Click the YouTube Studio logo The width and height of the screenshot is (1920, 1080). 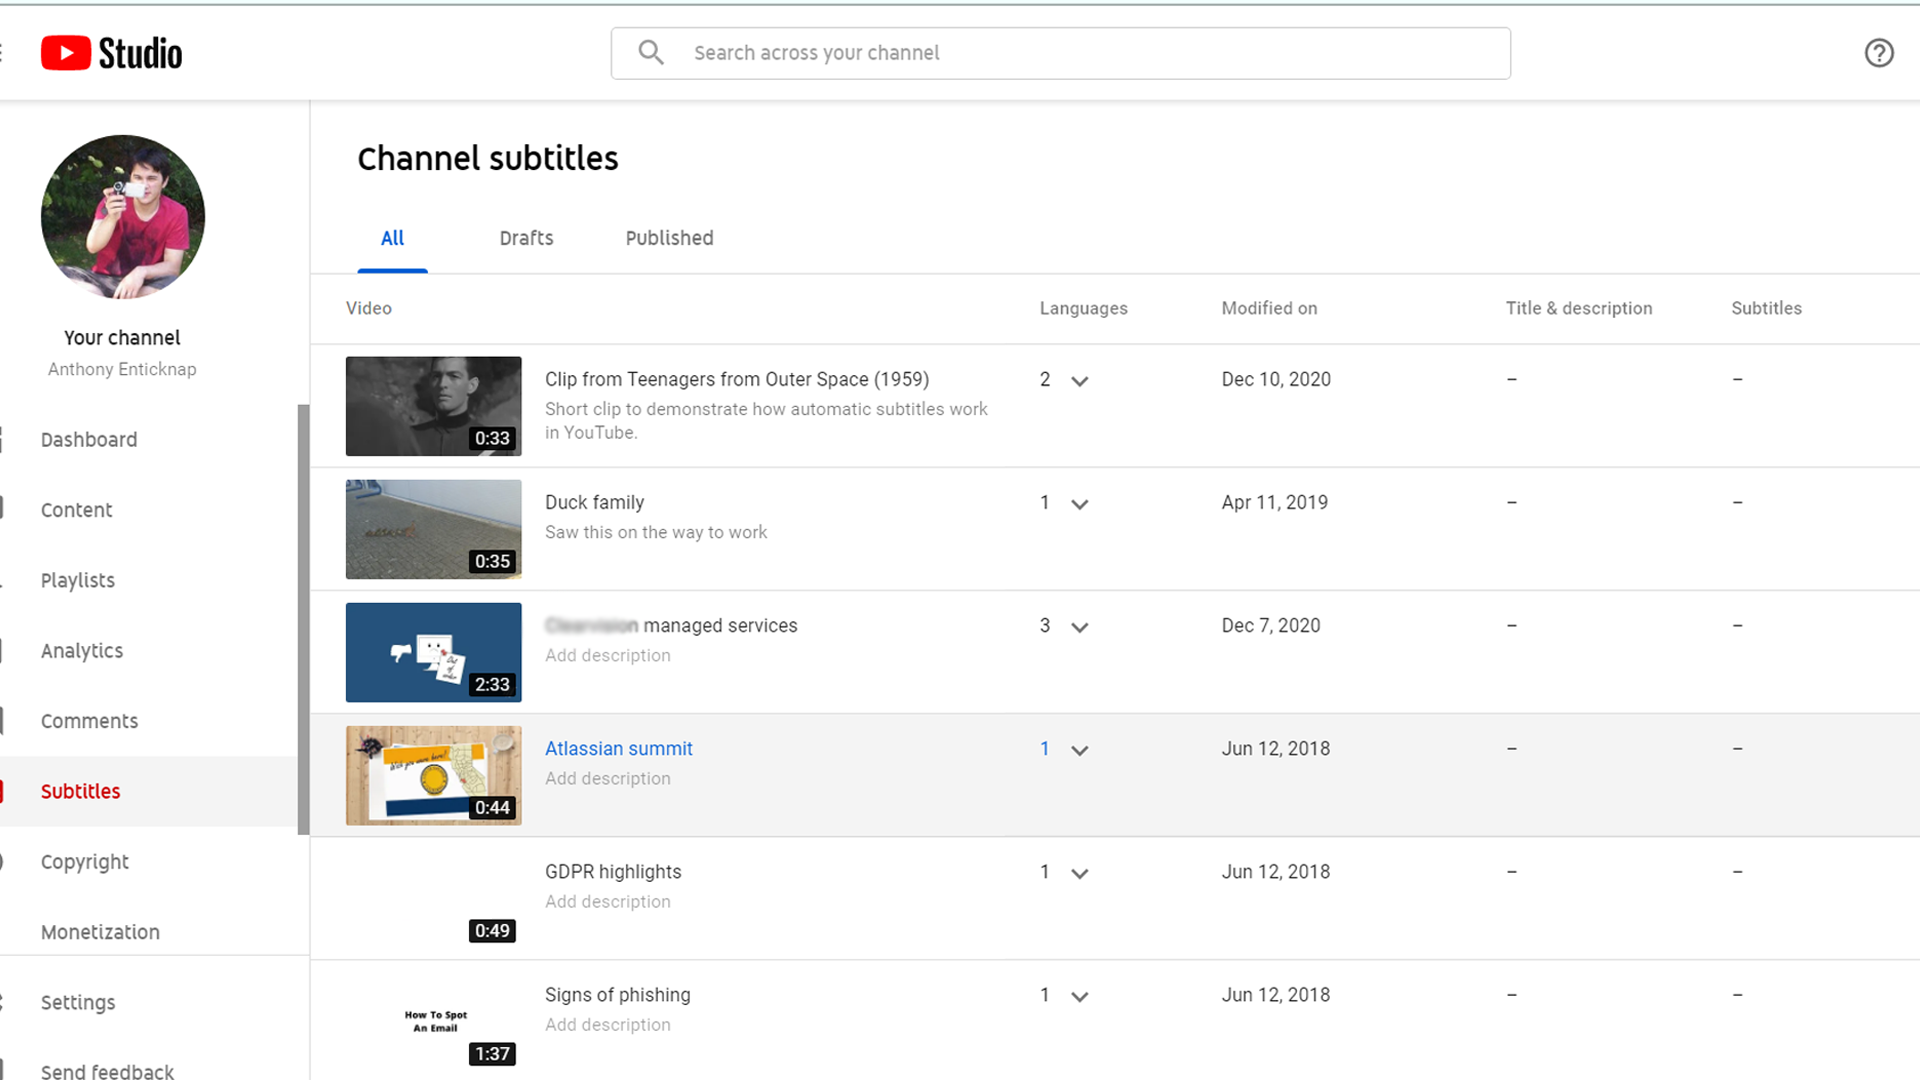110,52
